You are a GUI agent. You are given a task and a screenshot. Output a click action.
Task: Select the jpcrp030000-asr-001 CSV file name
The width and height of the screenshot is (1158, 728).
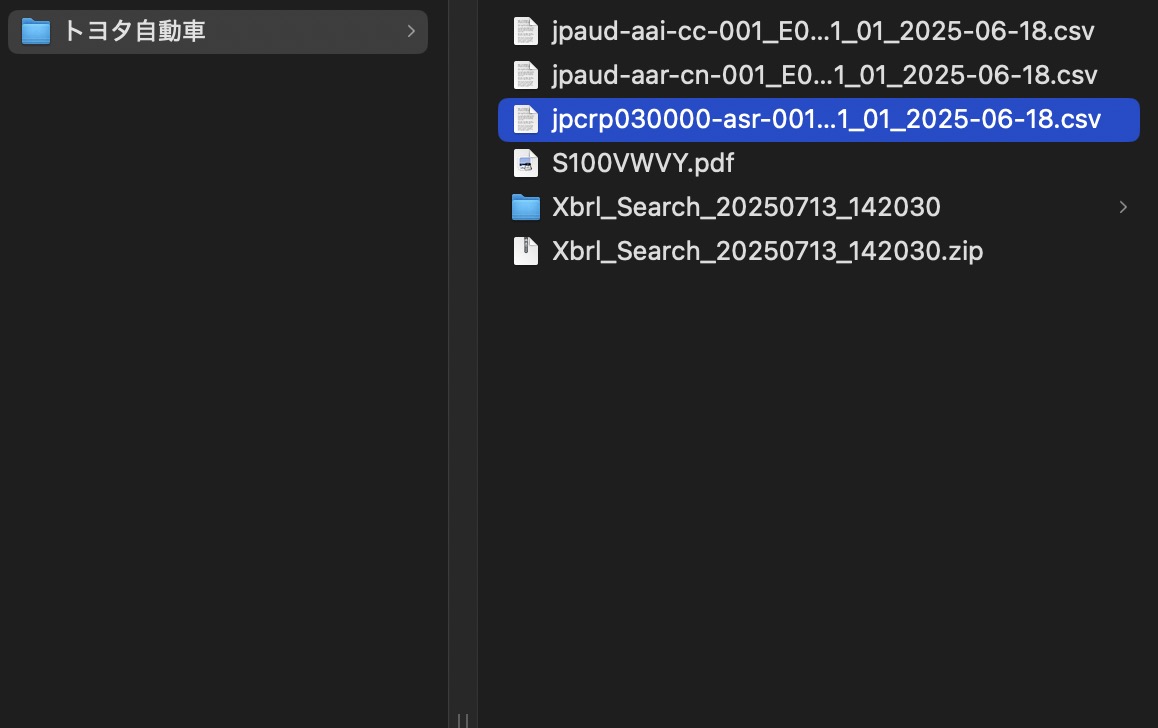click(x=826, y=119)
